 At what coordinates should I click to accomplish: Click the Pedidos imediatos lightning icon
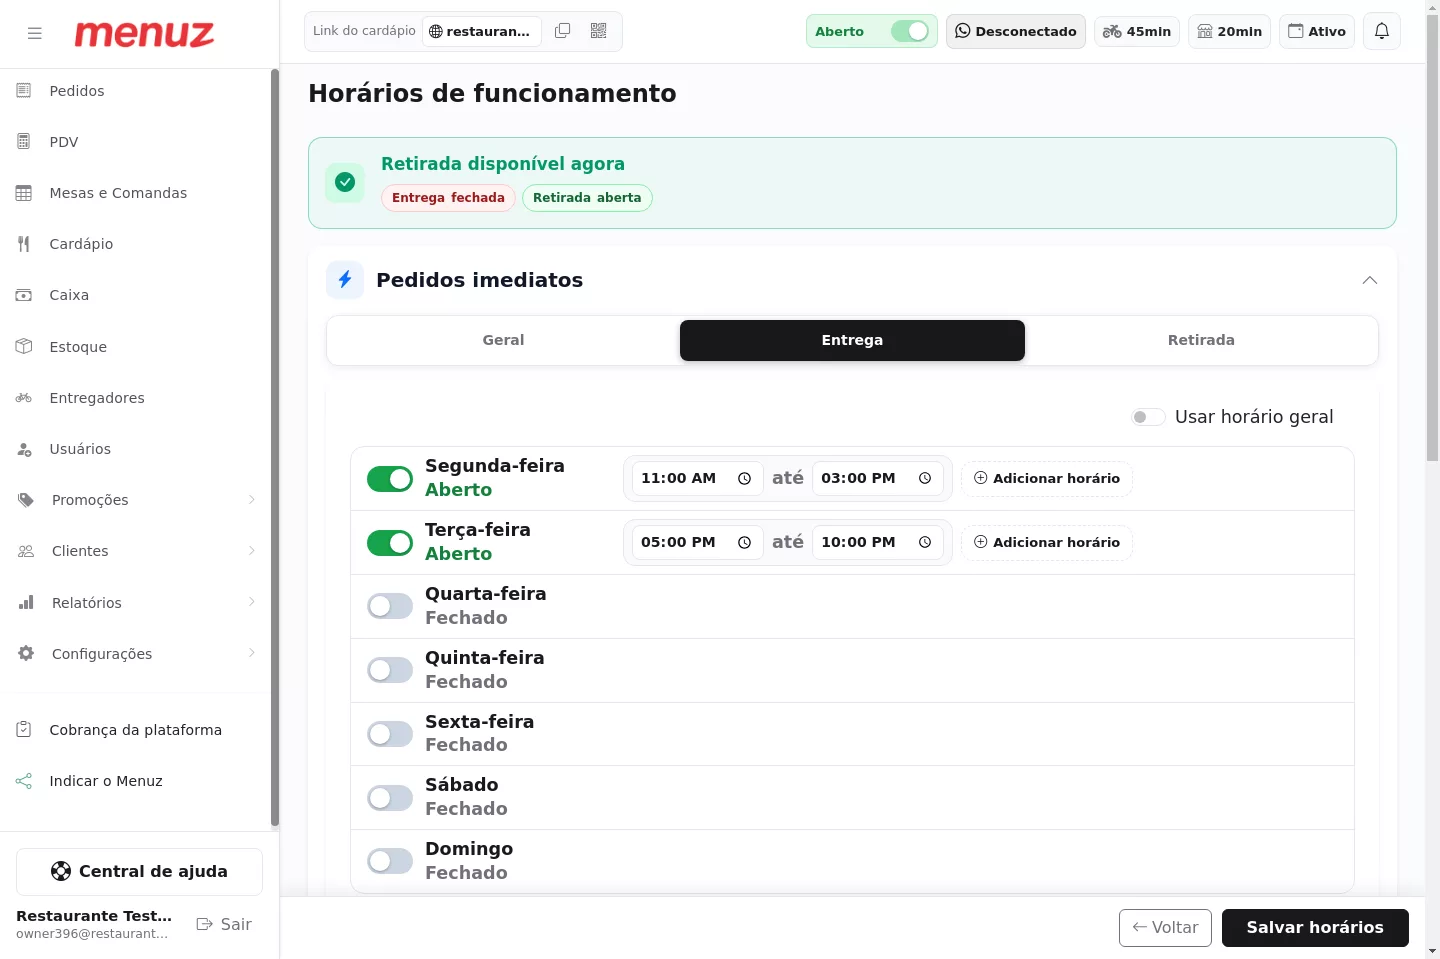(345, 280)
